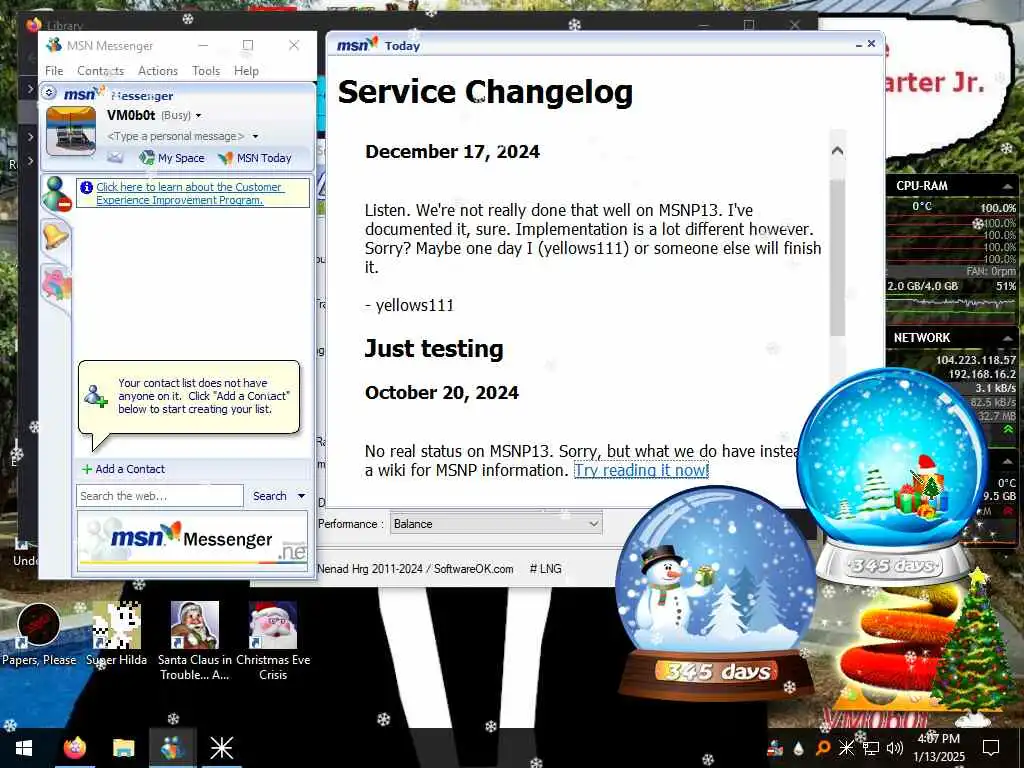
Task: Click the MSN Messenger banner advertisement
Action: 193,542
